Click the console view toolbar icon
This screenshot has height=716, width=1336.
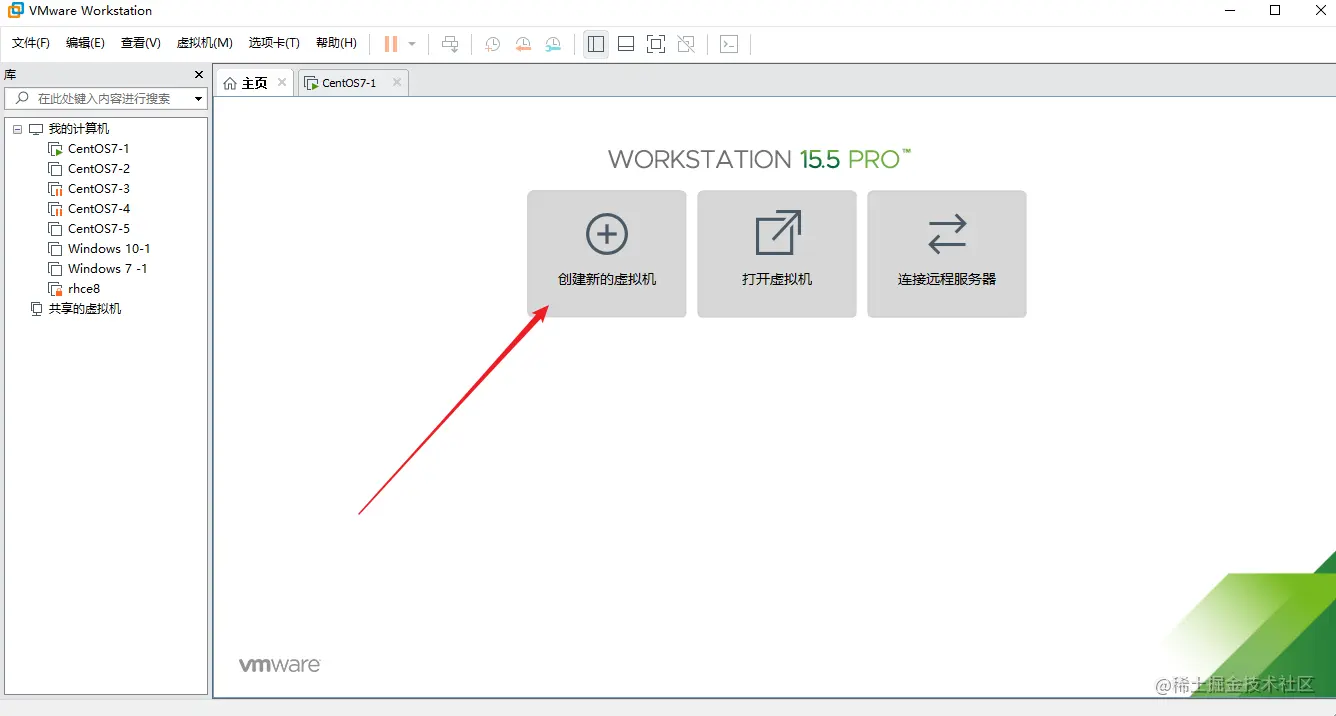tap(729, 44)
